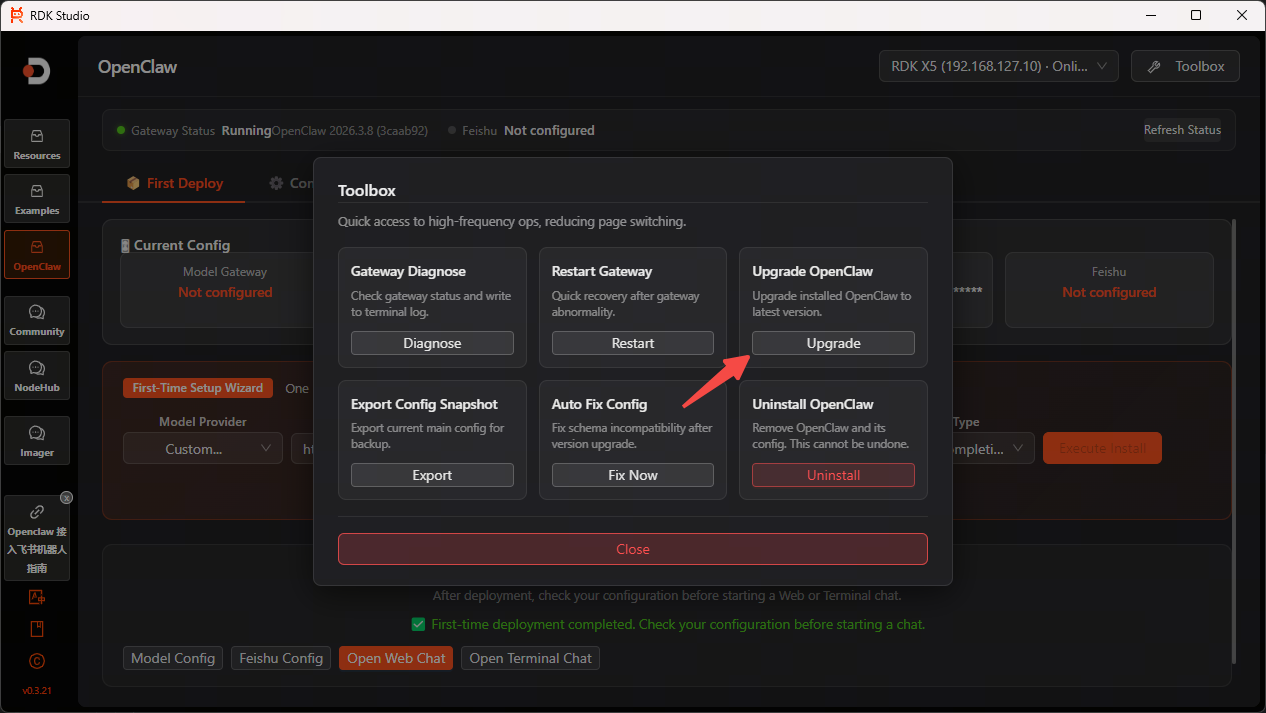The image size is (1266, 713).
Task: Maximize the RDK Studio window
Action: (1196, 15)
